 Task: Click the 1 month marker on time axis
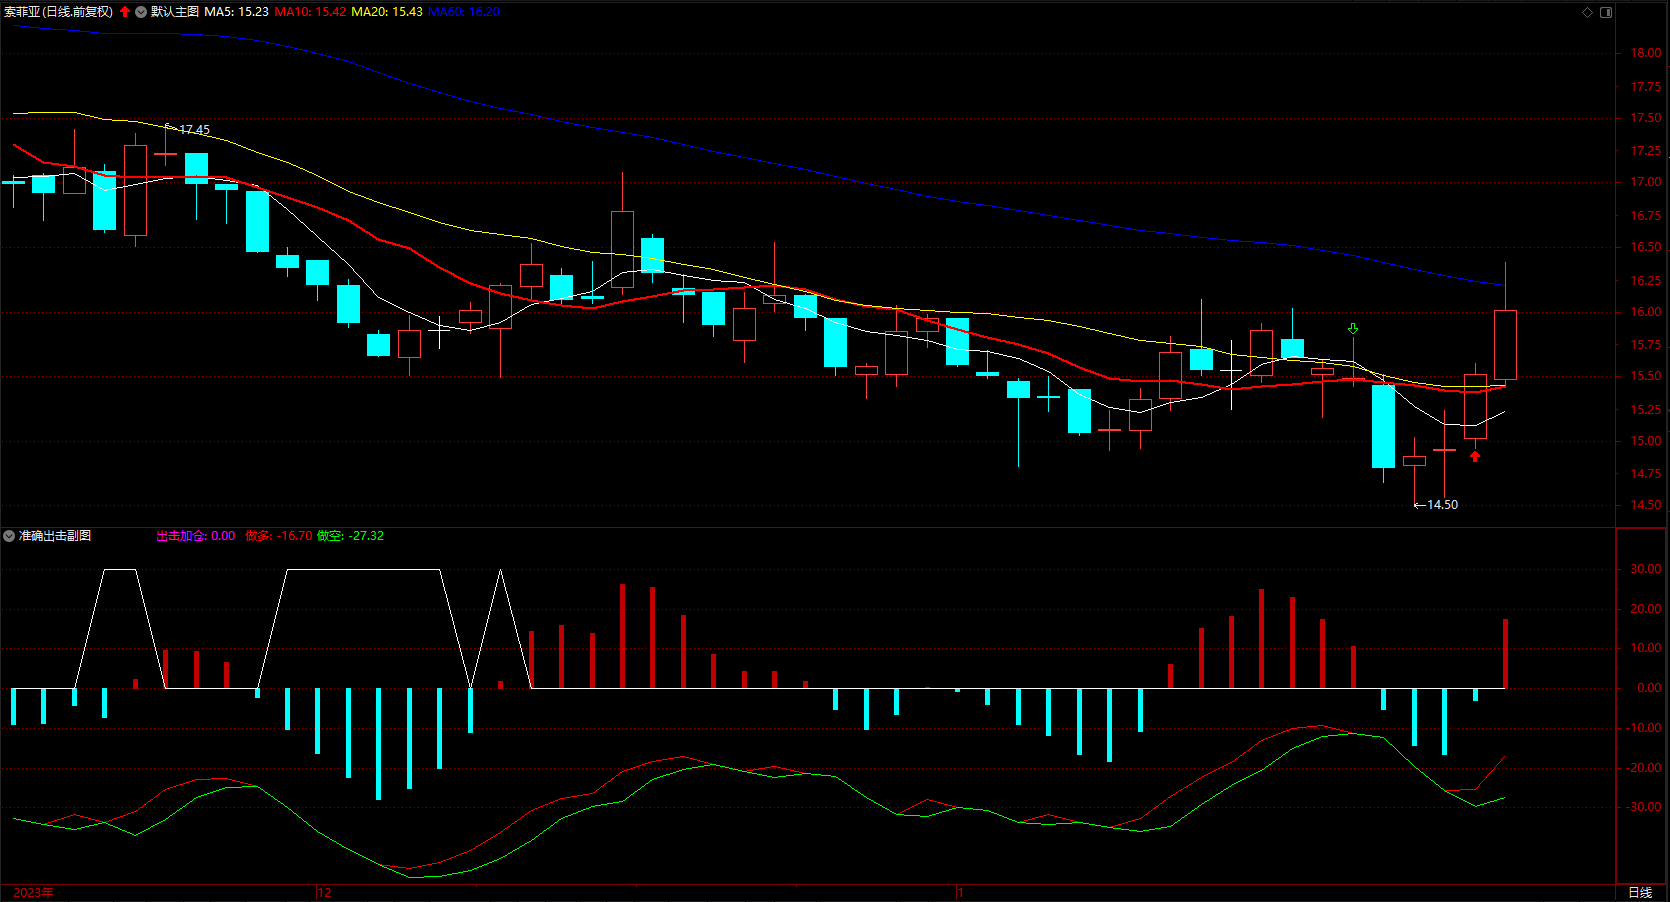[x=960, y=892]
